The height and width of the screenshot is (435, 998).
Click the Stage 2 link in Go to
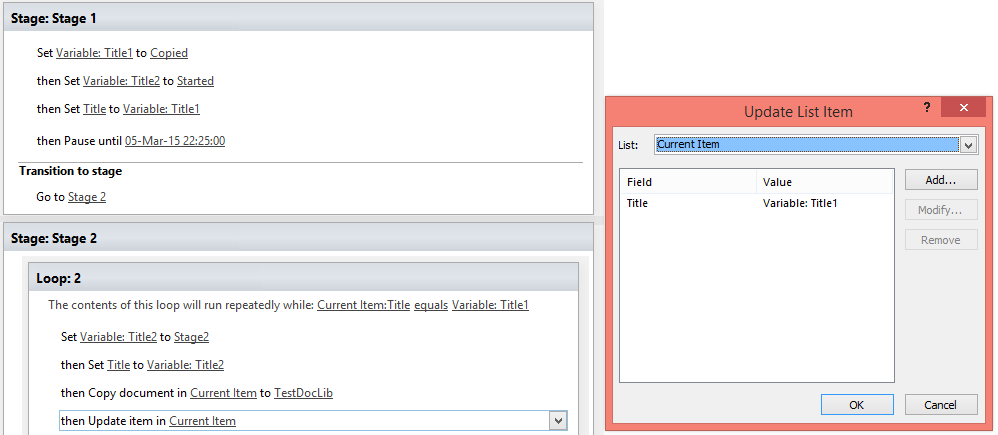[87, 197]
